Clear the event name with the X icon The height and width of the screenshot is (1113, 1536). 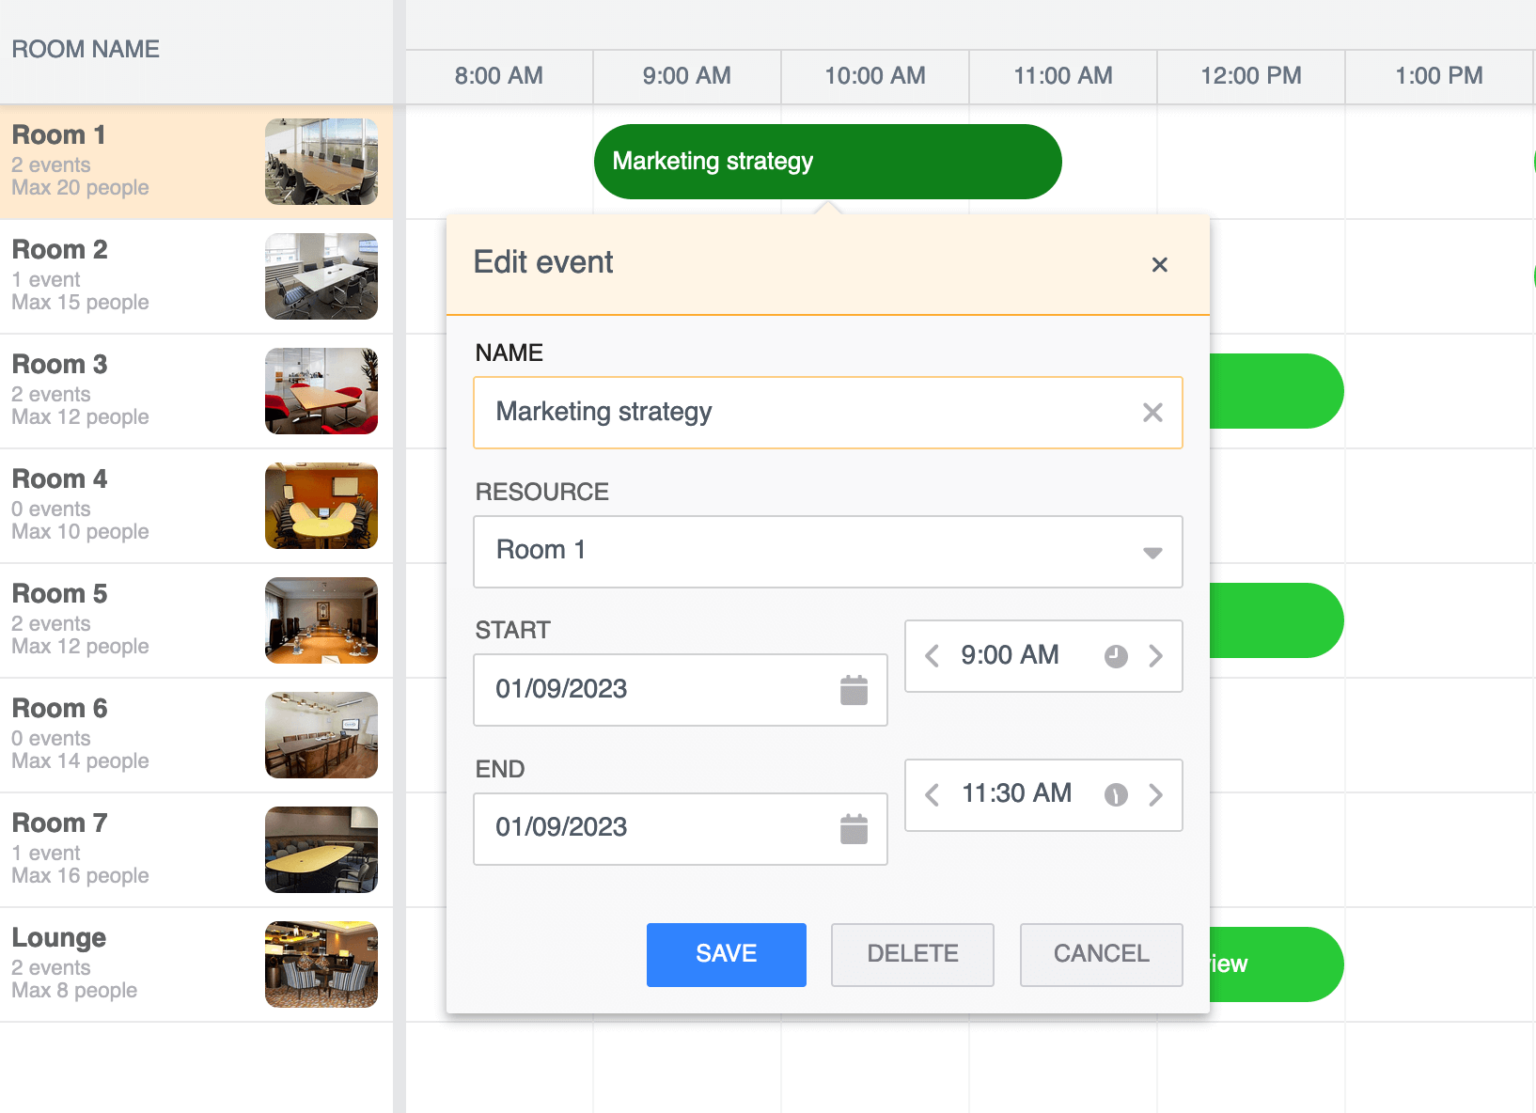tap(1152, 412)
